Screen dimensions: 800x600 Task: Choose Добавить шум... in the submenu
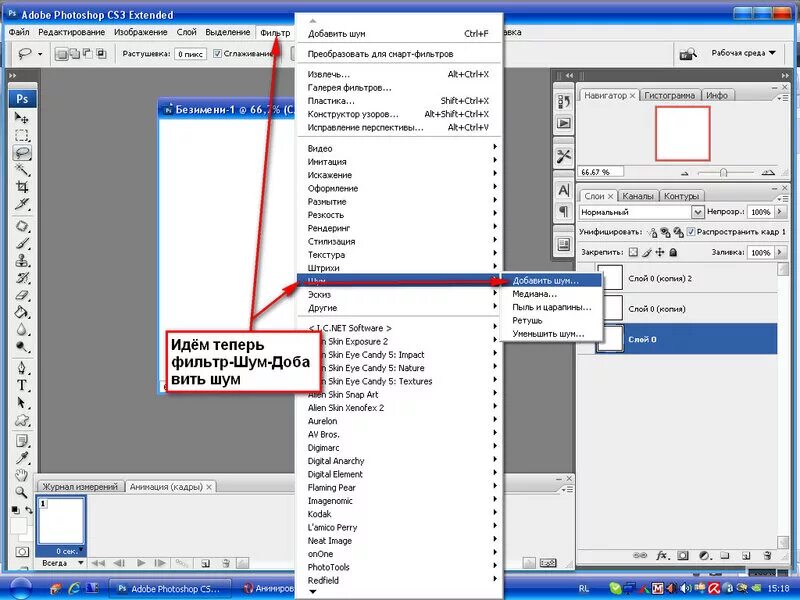[552, 281]
